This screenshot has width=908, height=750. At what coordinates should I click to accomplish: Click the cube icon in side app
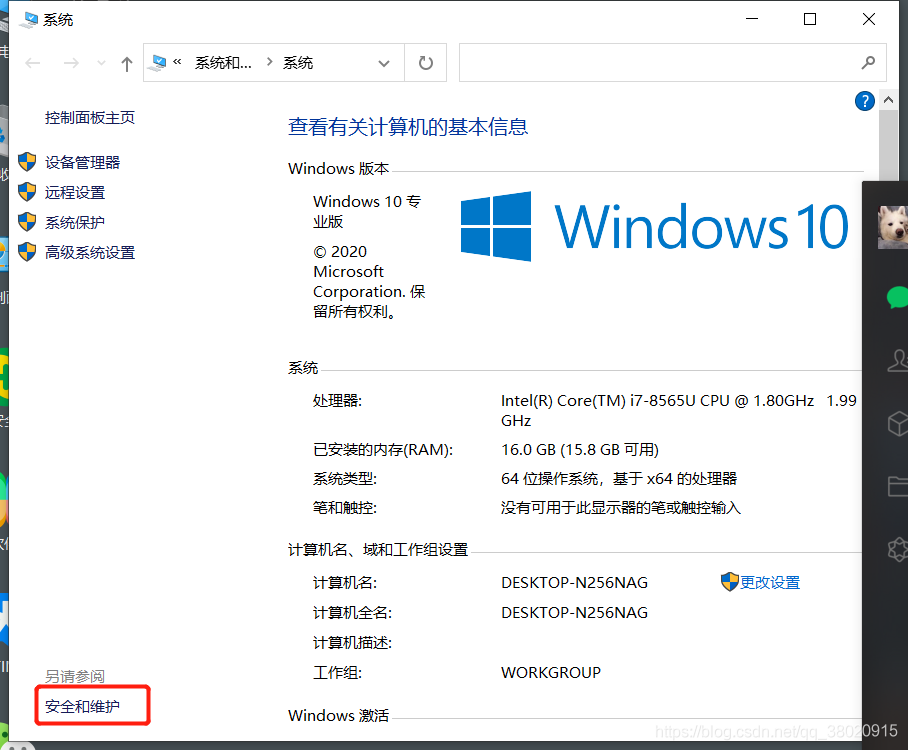pyautogui.click(x=898, y=423)
